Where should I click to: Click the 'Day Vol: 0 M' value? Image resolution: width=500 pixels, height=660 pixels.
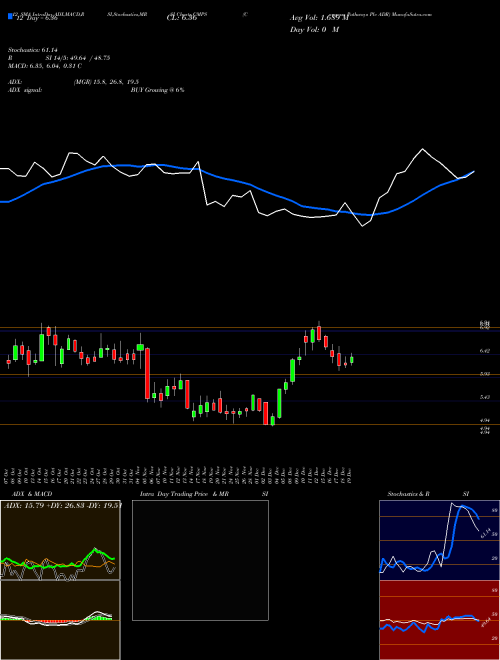point(314,29)
